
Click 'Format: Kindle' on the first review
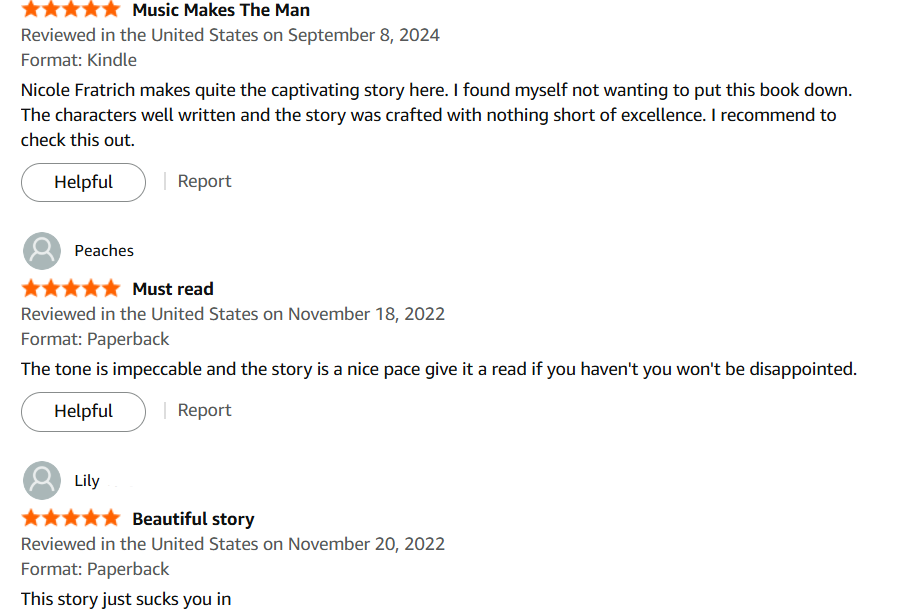click(79, 60)
